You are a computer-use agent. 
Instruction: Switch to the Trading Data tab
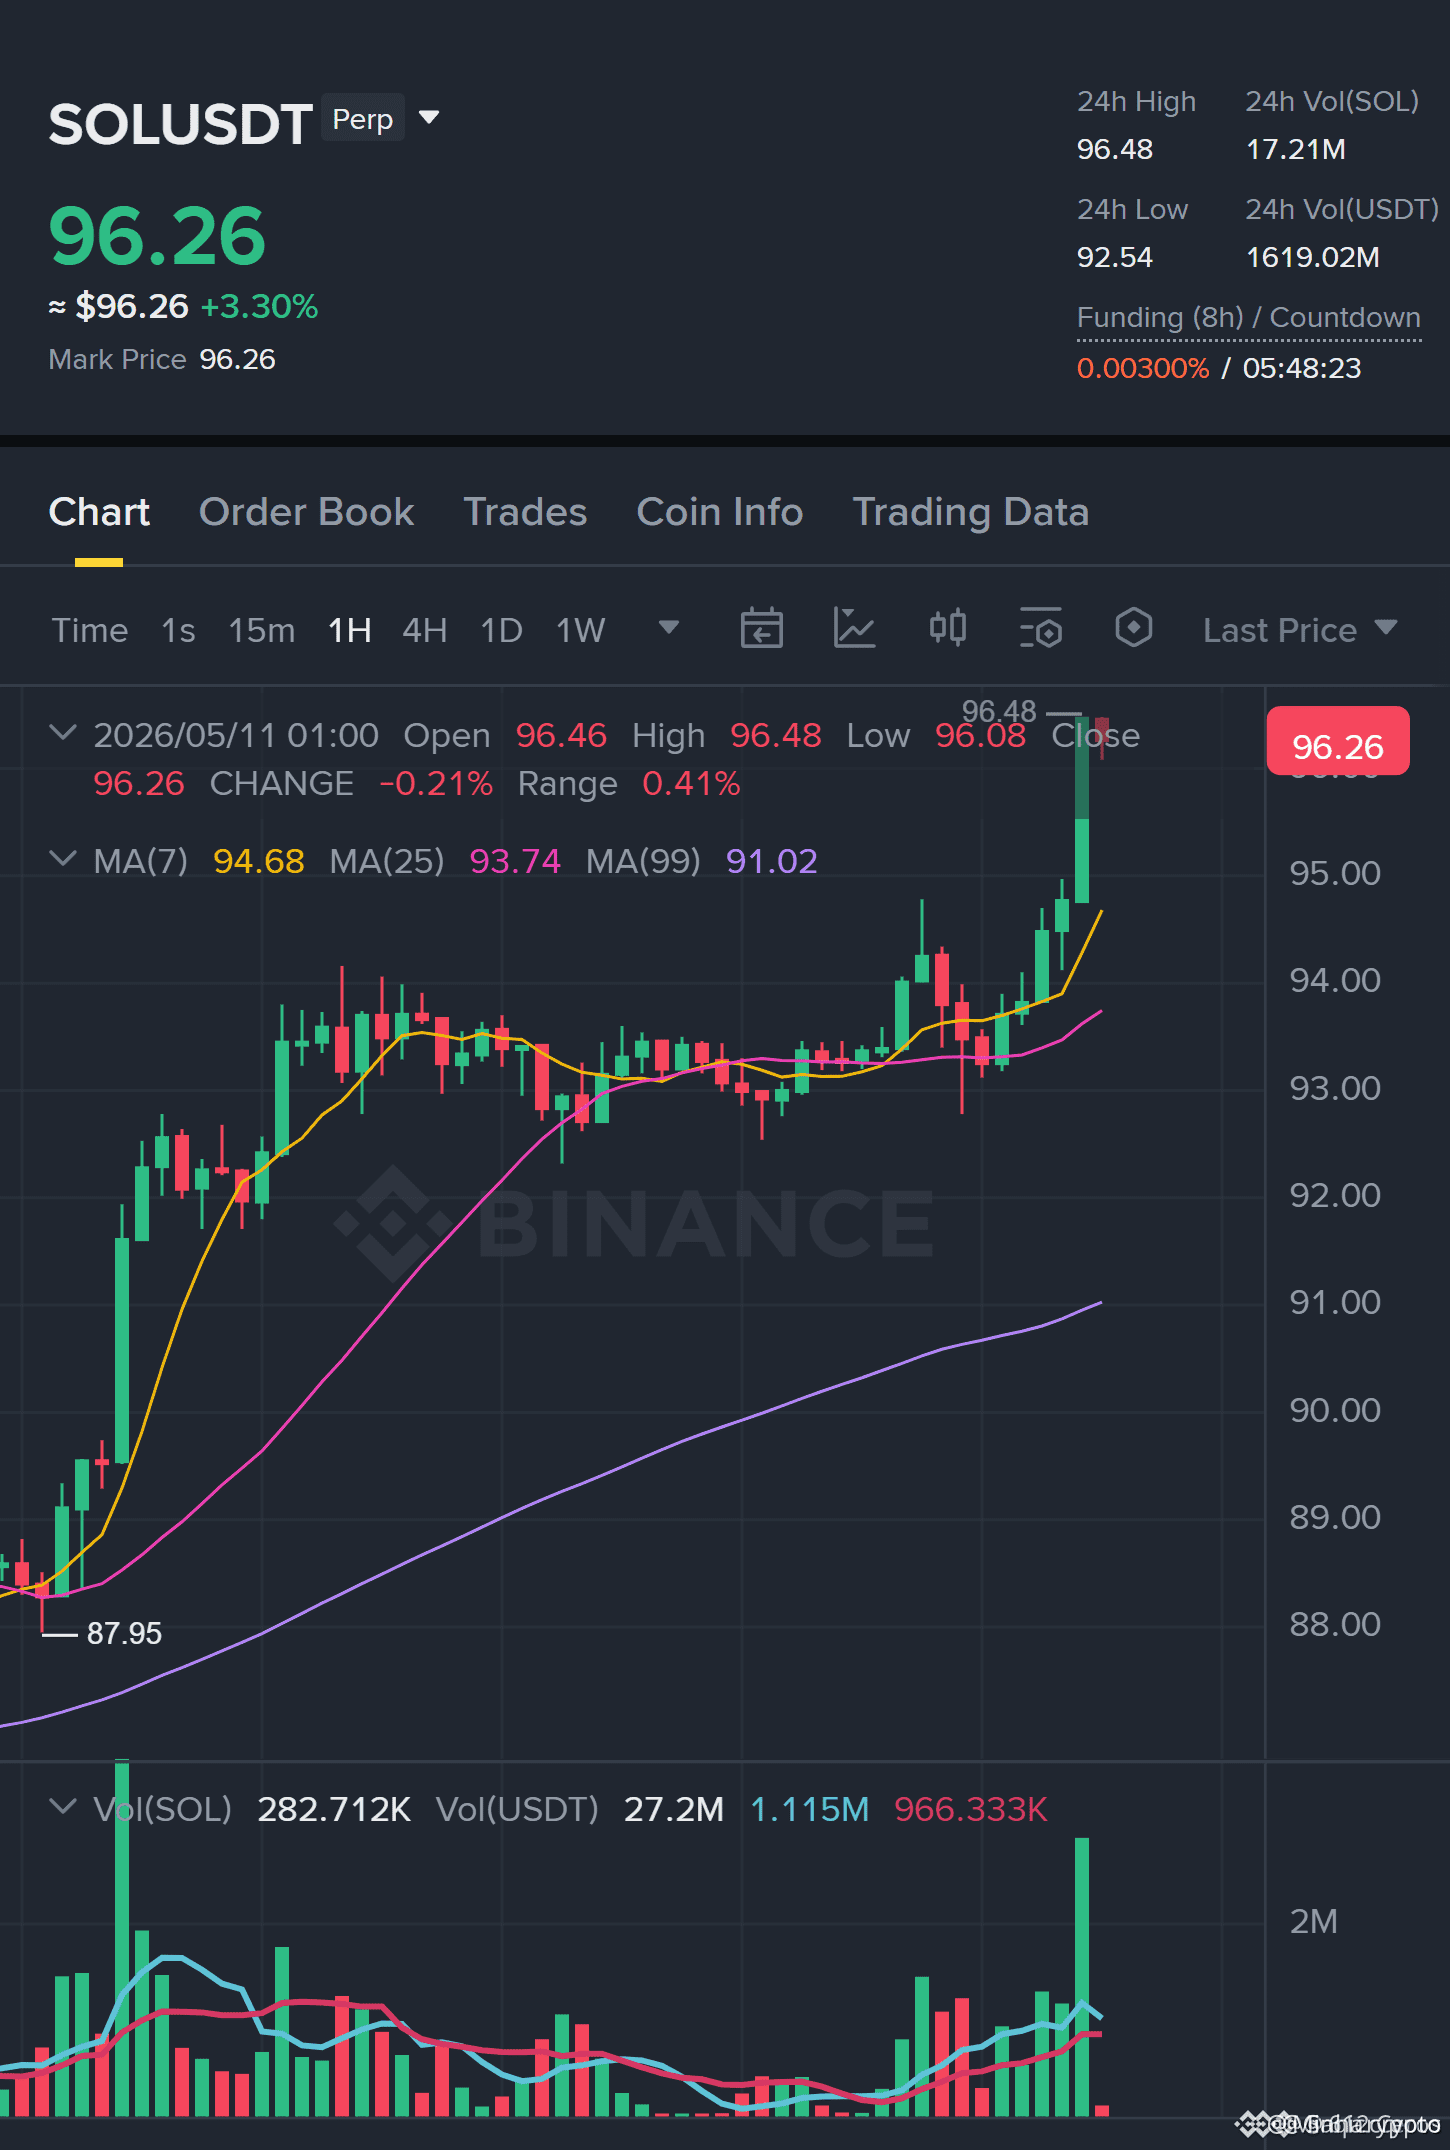coord(970,512)
